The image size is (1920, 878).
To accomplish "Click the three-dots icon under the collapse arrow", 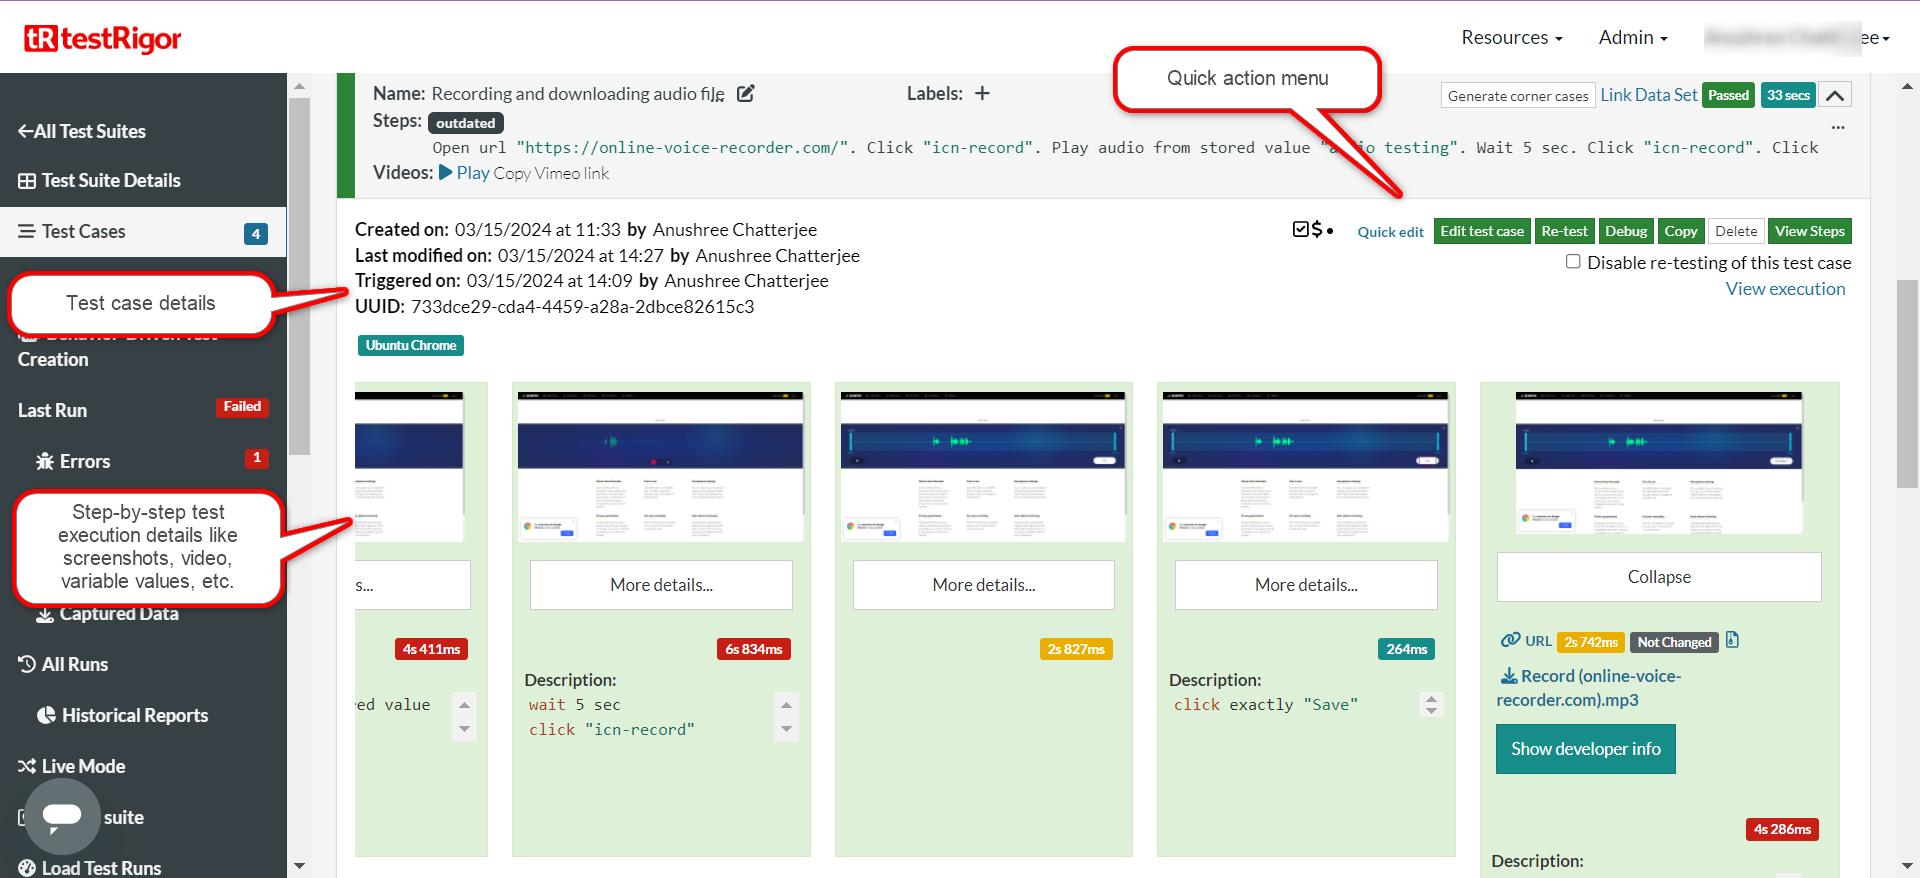I will click(1838, 128).
